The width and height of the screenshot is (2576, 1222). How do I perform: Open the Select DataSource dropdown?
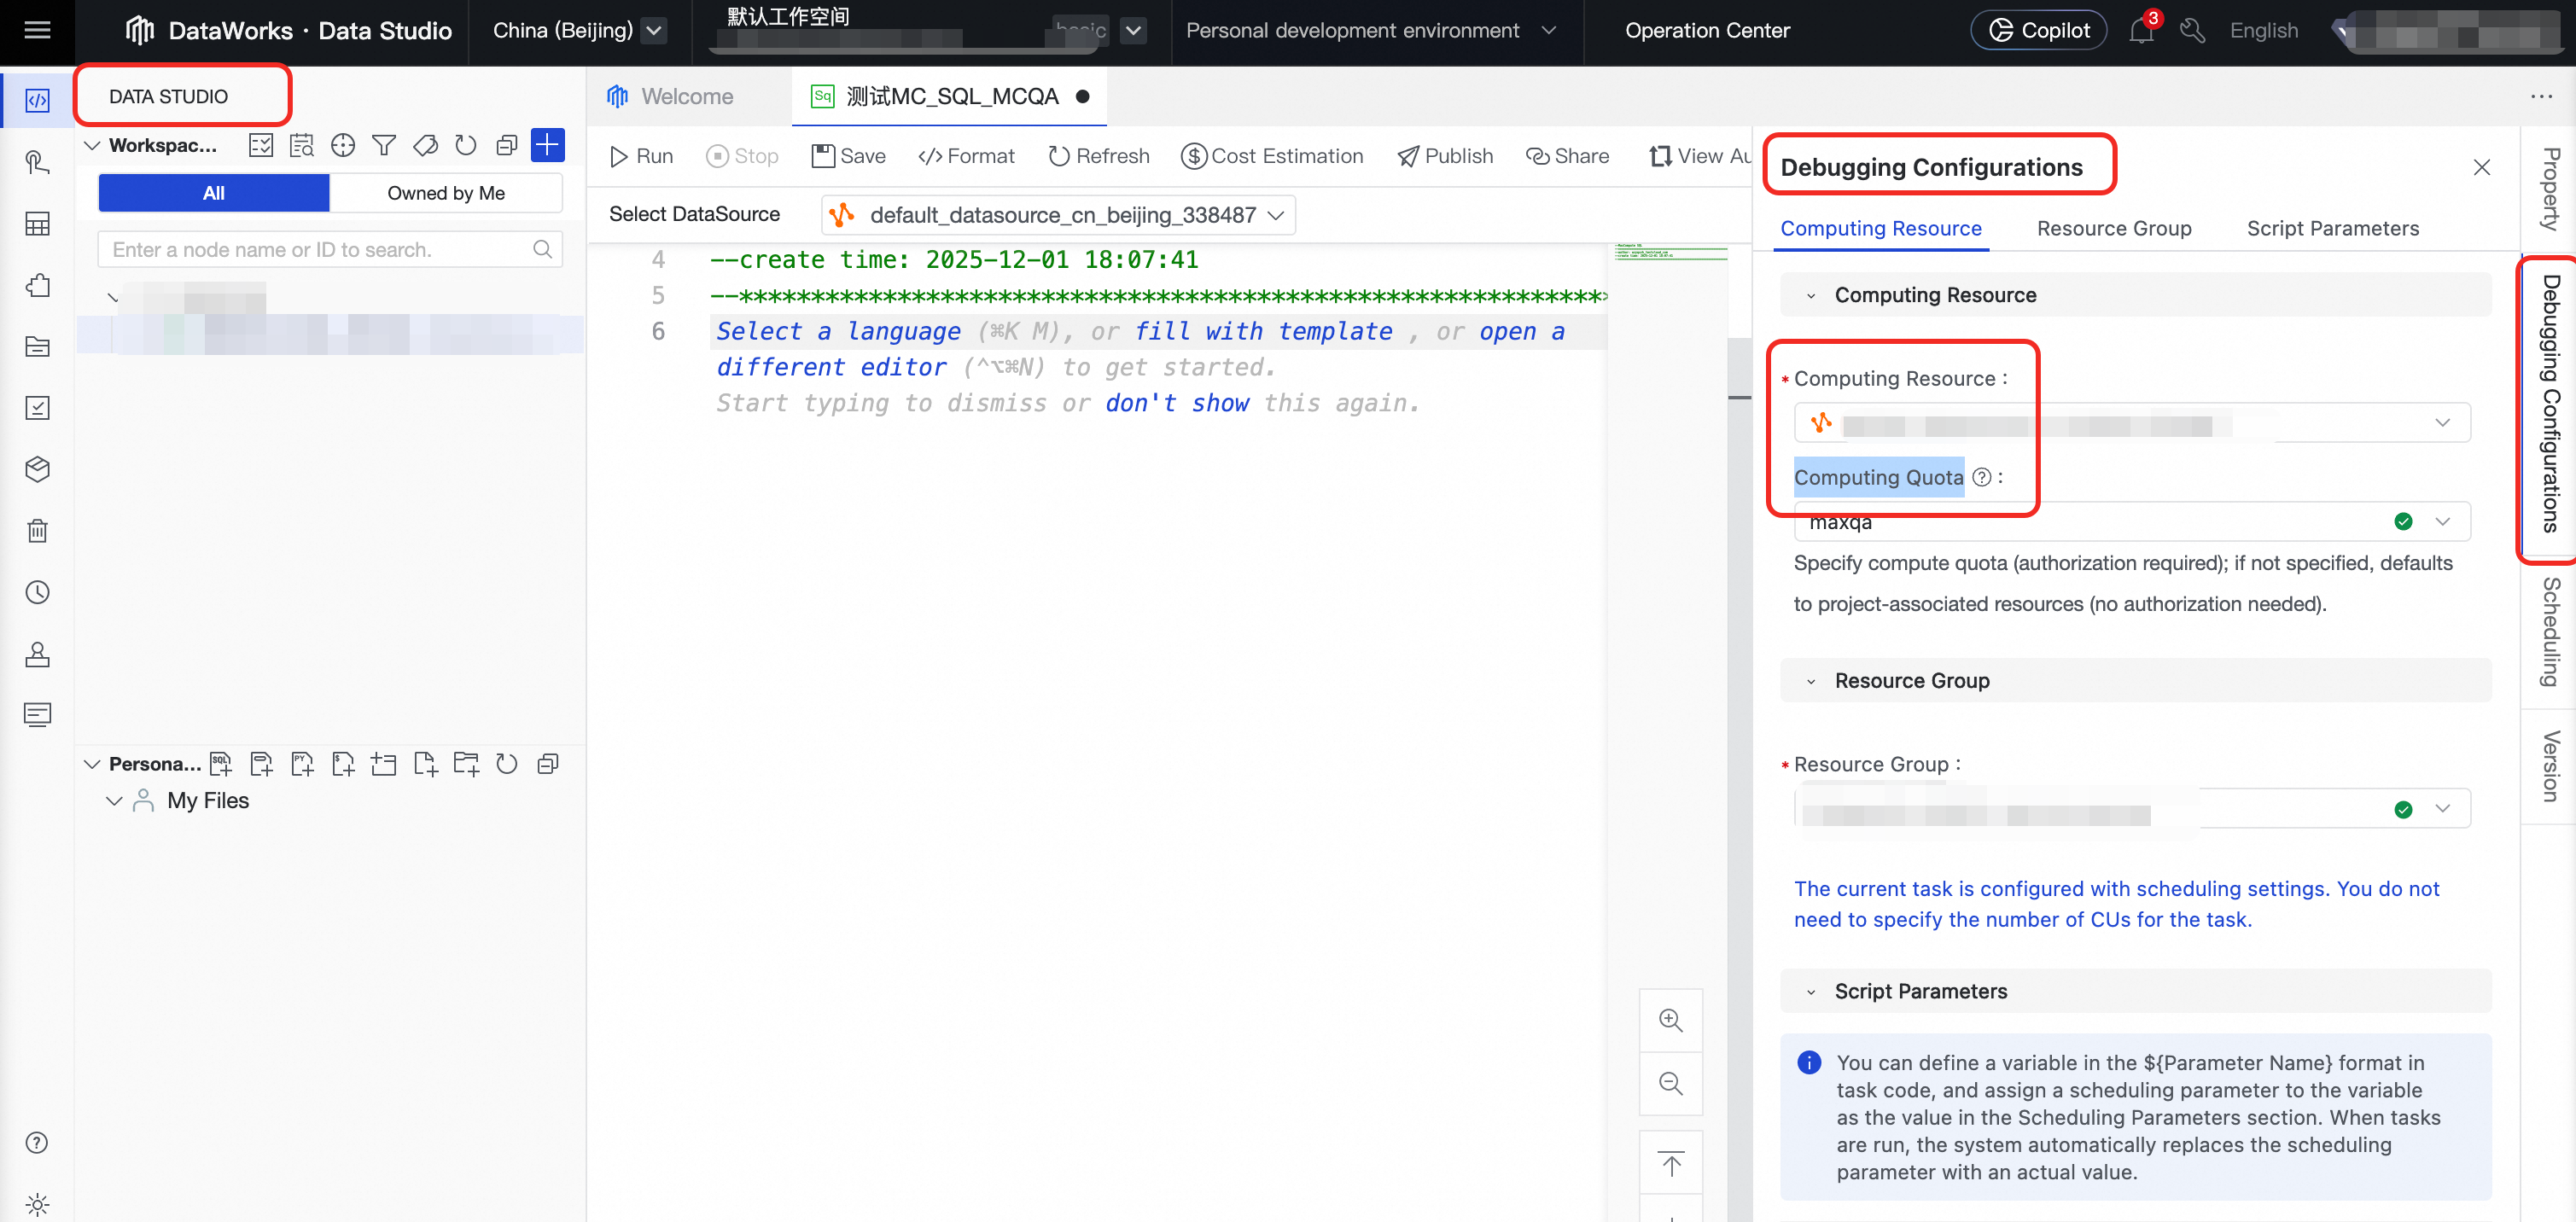(1058, 215)
